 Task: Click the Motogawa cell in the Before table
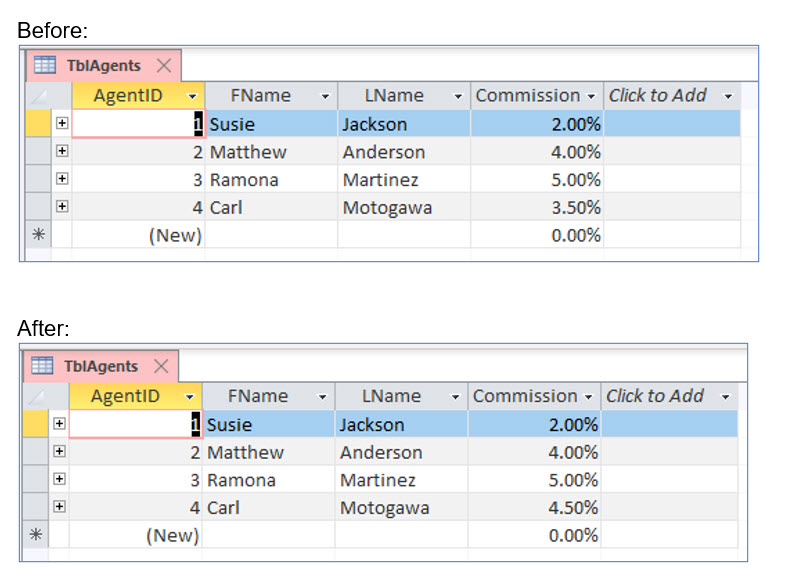(404, 207)
